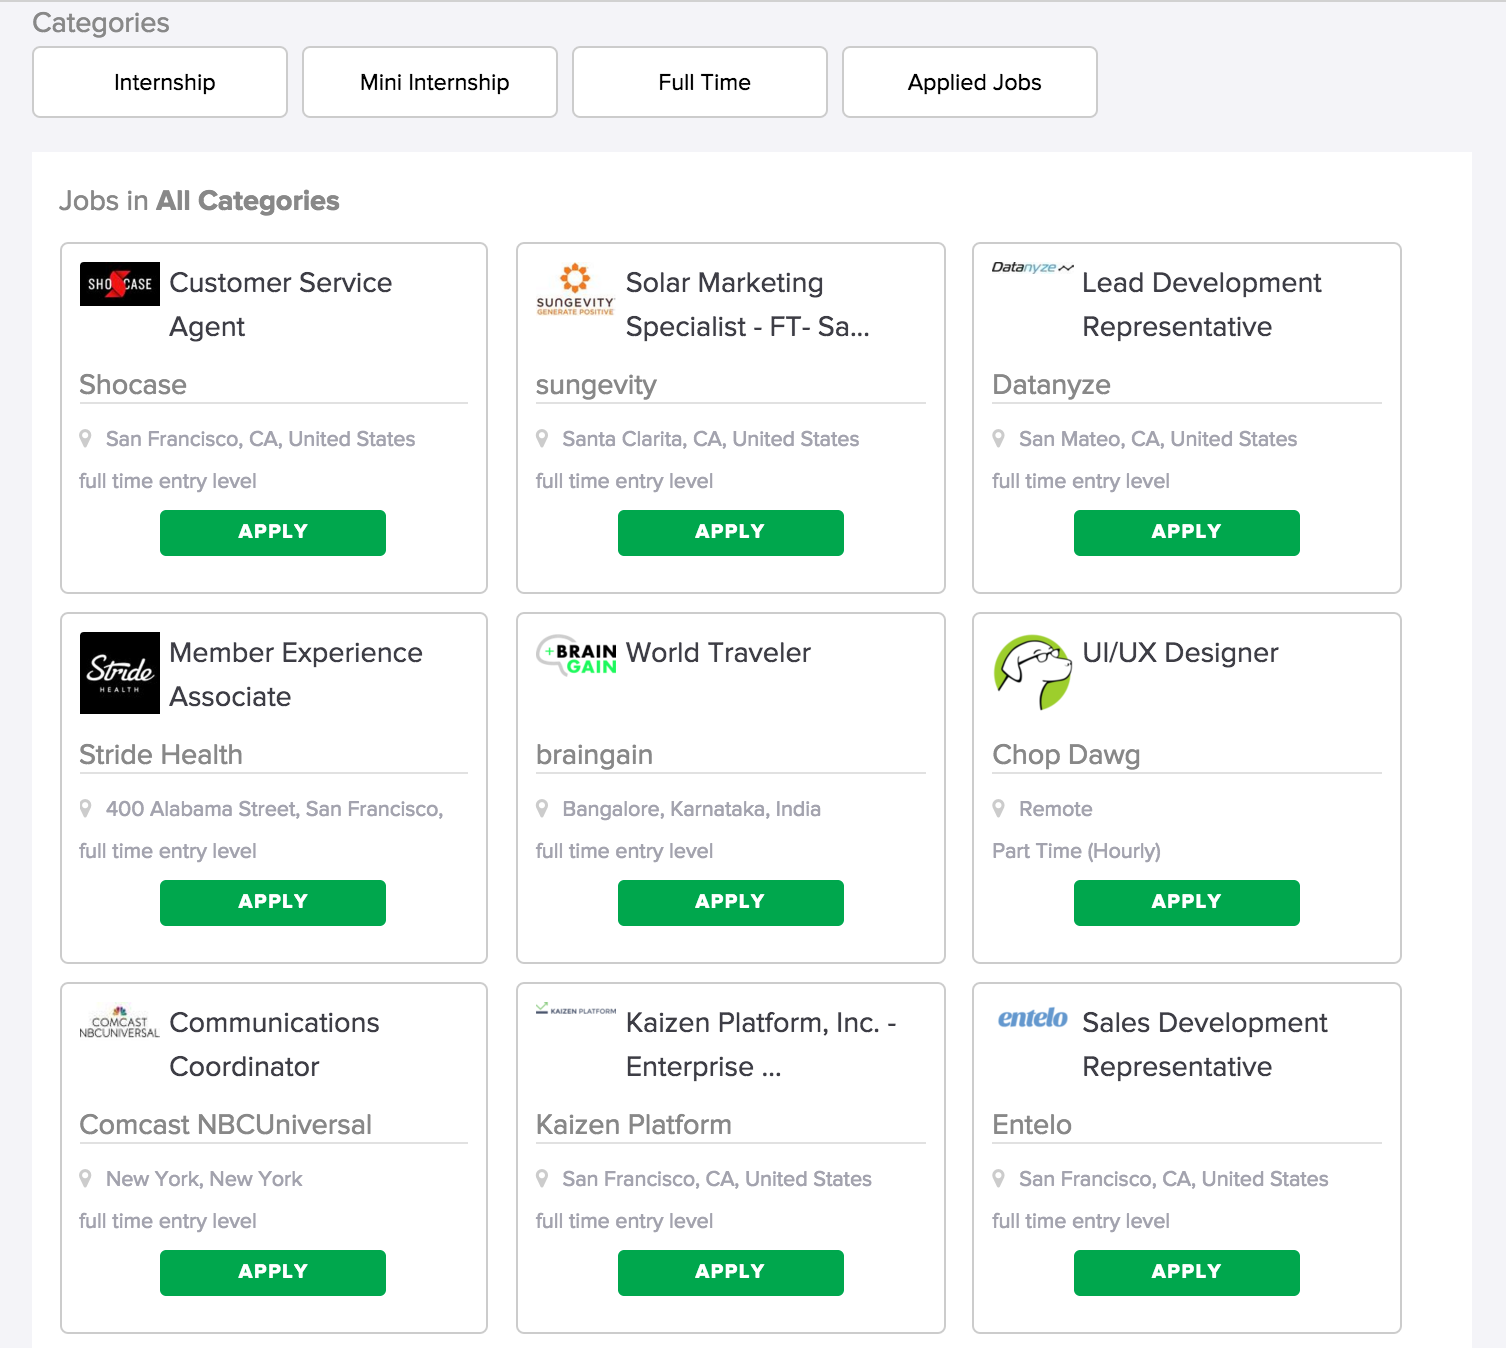The height and width of the screenshot is (1348, 1506).
Task: Click the sungevity company name
Action: [x=596, y=385]
